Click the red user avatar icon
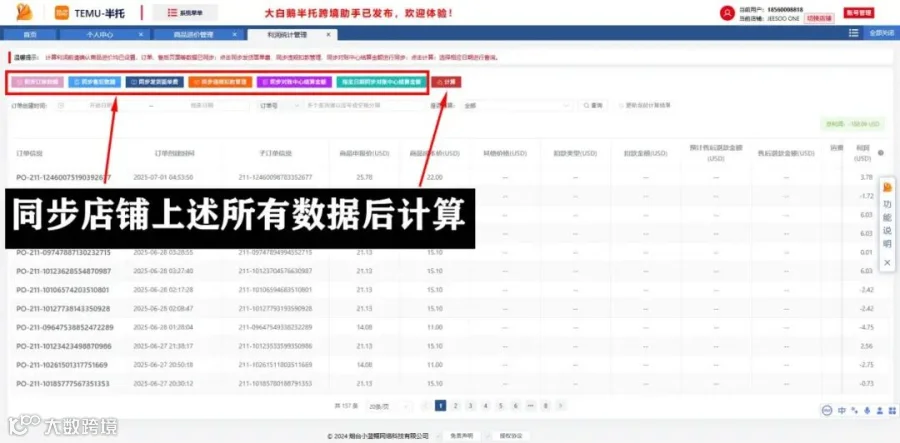 [727, 13]
